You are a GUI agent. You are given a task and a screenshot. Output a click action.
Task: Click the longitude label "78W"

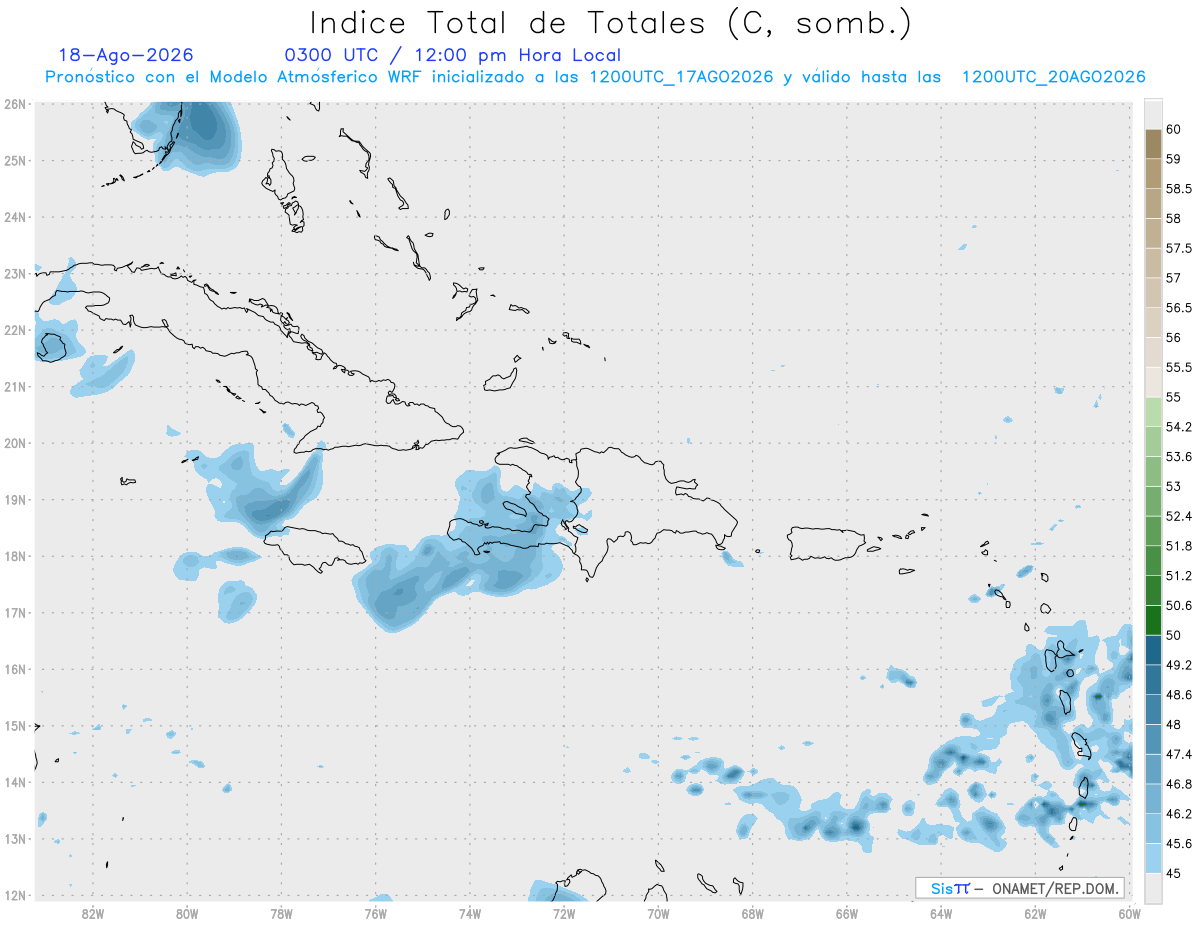(281, 913)
